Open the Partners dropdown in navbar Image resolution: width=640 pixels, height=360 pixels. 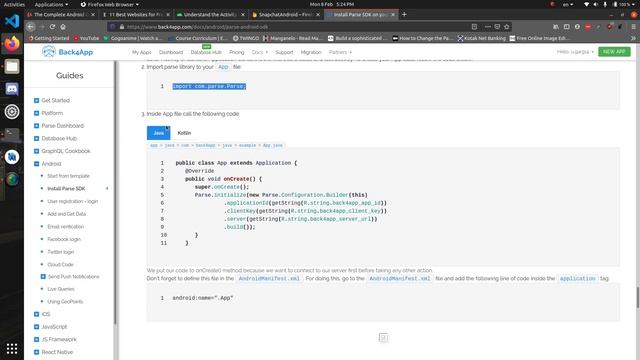point(340,52)
